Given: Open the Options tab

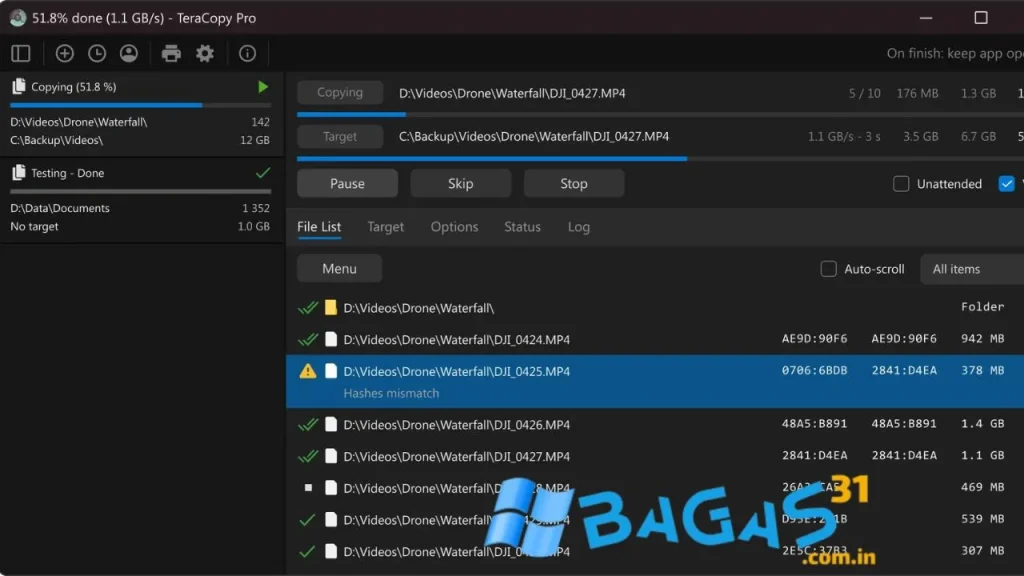Looking at the screenshot, I should [454, 227].
